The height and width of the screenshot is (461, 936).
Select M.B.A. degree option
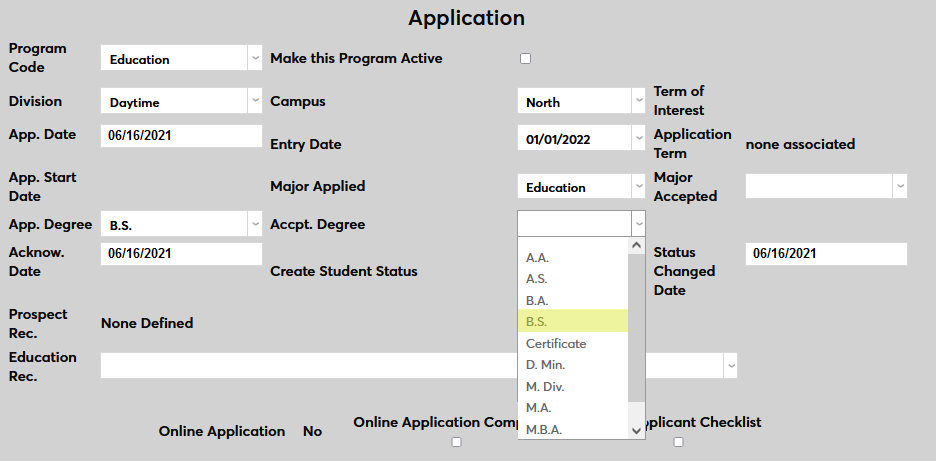pyautogui.click(x=573, y=429)
